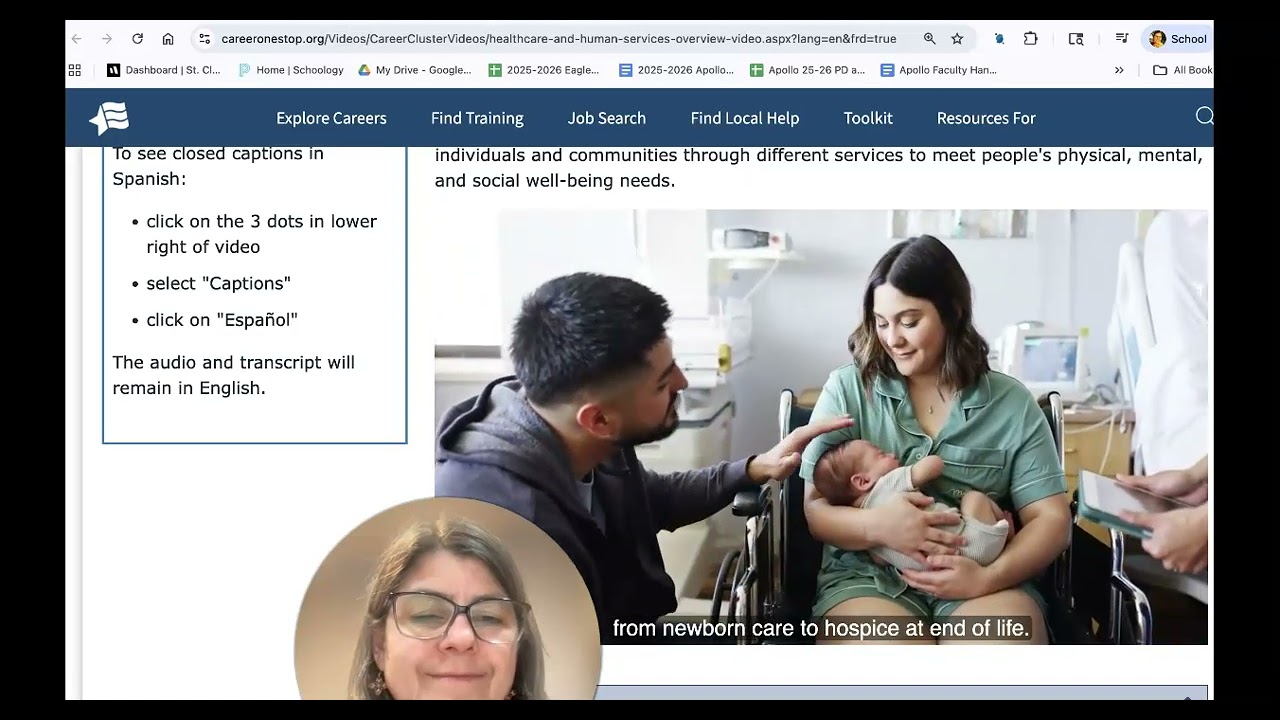Viewport: 1280px width, 720px height.
Task: Click 'The audio and transcript will' text
Action: tap(234, 363)
